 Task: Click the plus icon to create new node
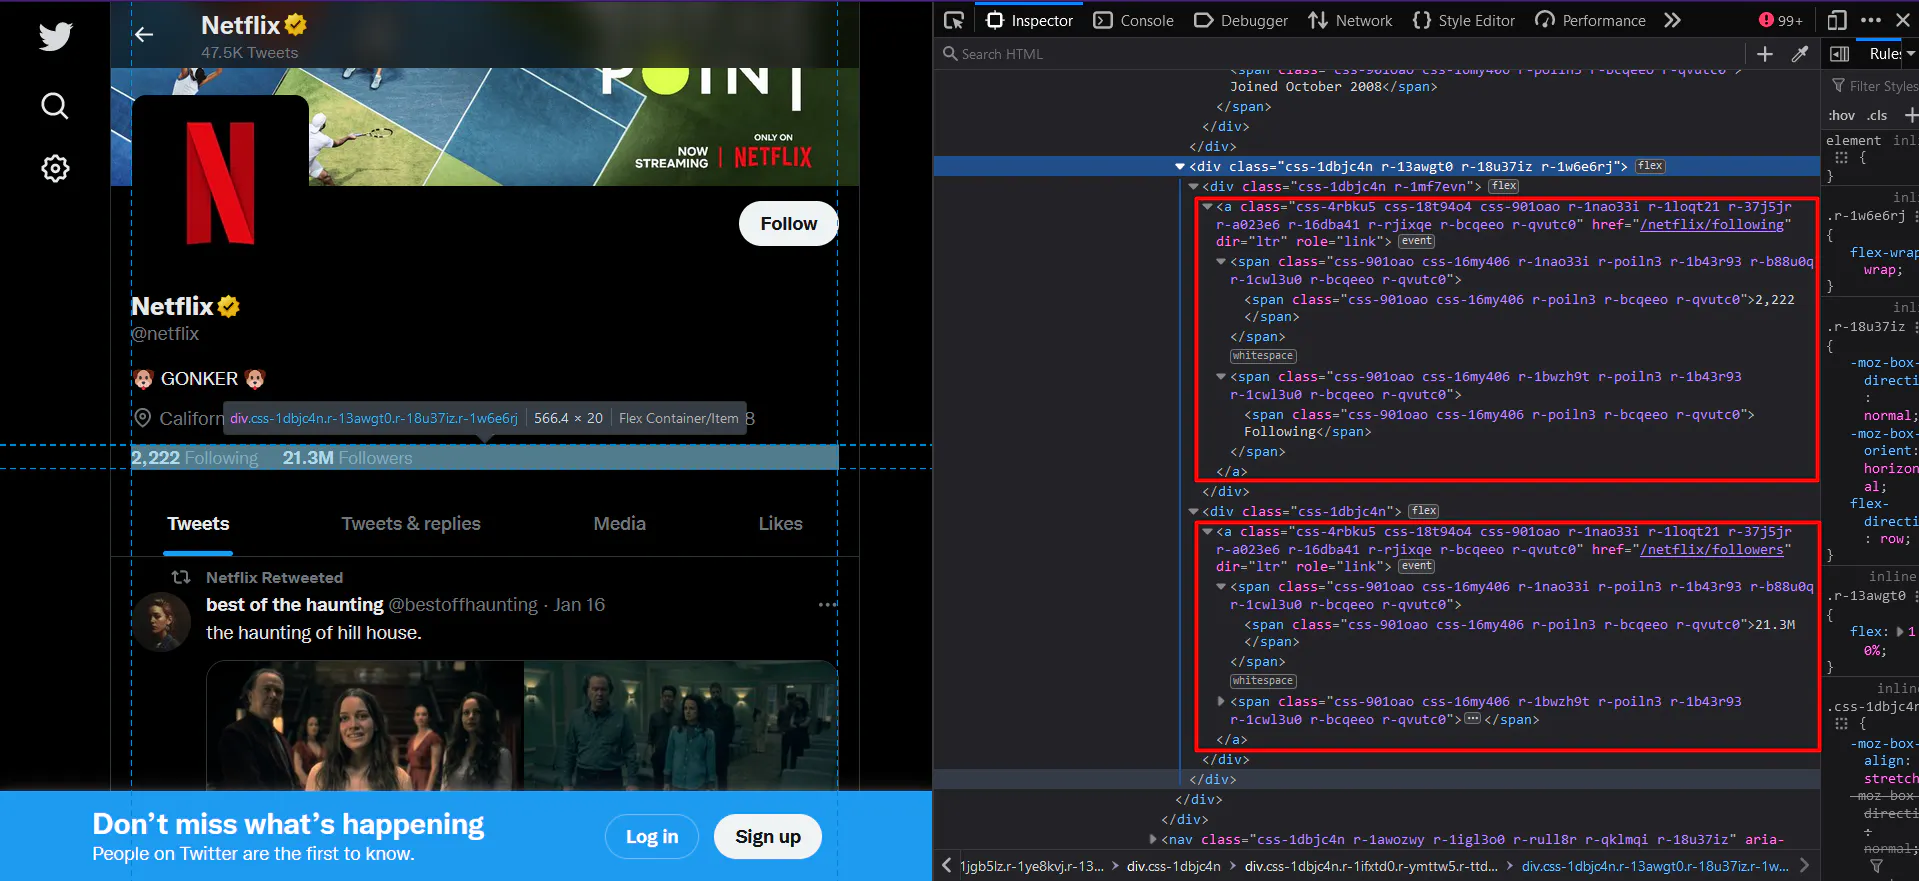[x=1765, y=54]
